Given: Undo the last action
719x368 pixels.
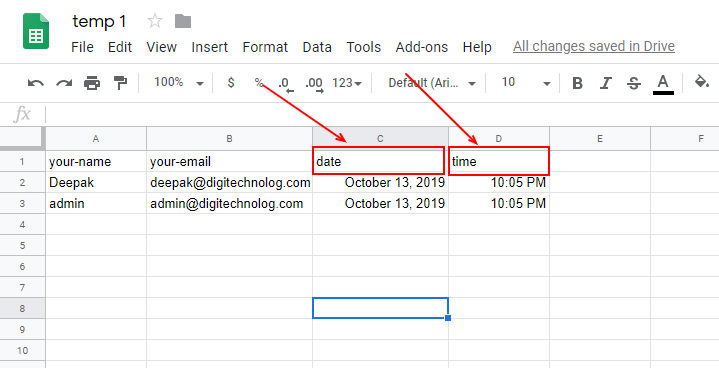Looking at the screenshot, I should point(36,83).
